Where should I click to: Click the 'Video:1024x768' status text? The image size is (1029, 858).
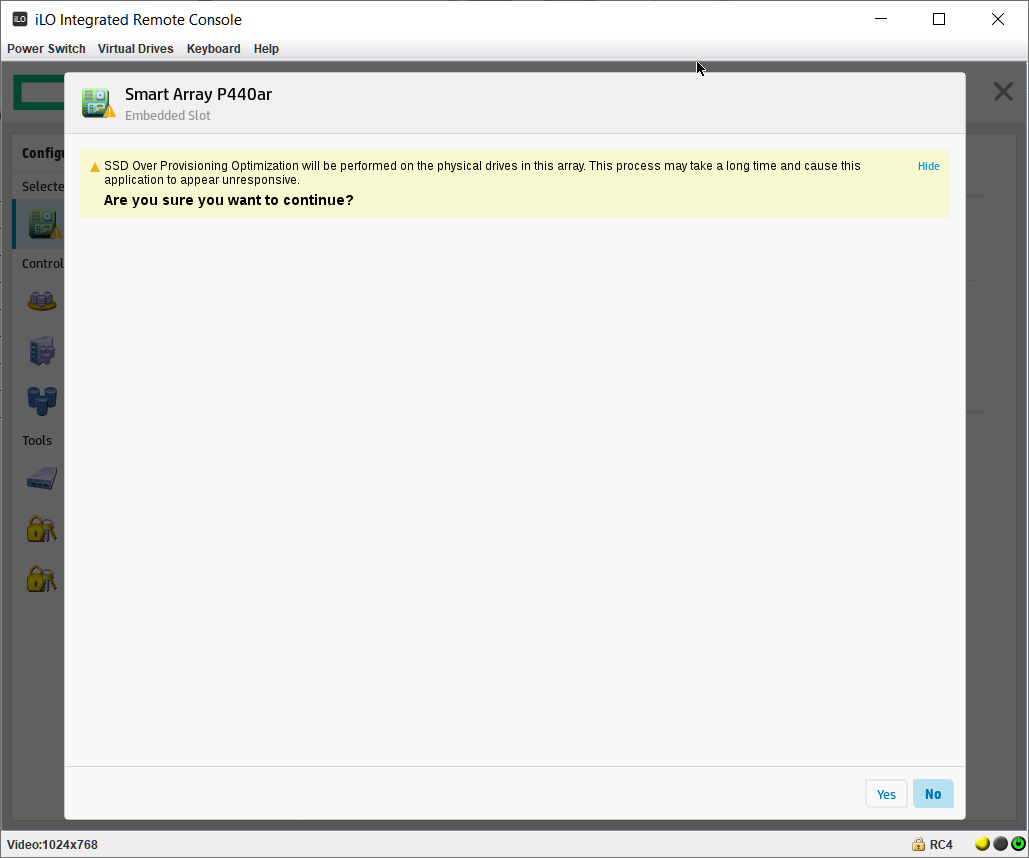click(x=52, y=845)
